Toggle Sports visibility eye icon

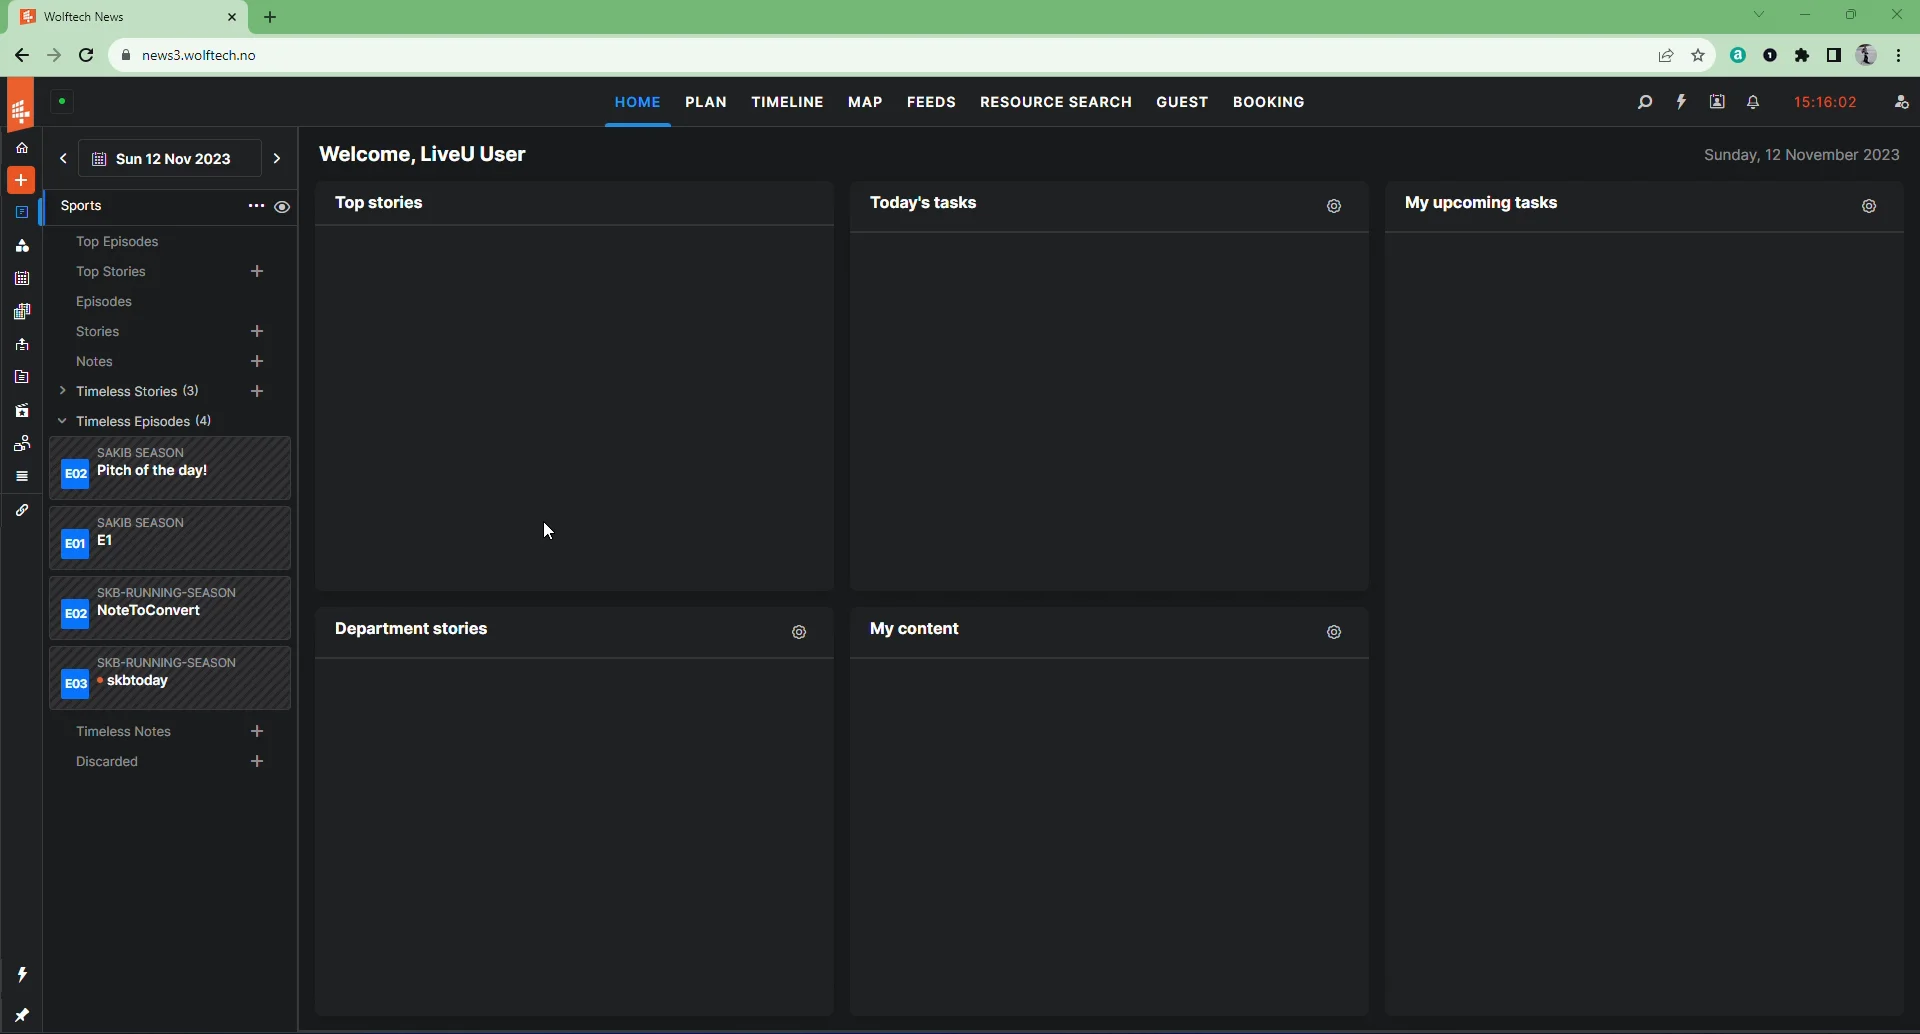[283, 208]
